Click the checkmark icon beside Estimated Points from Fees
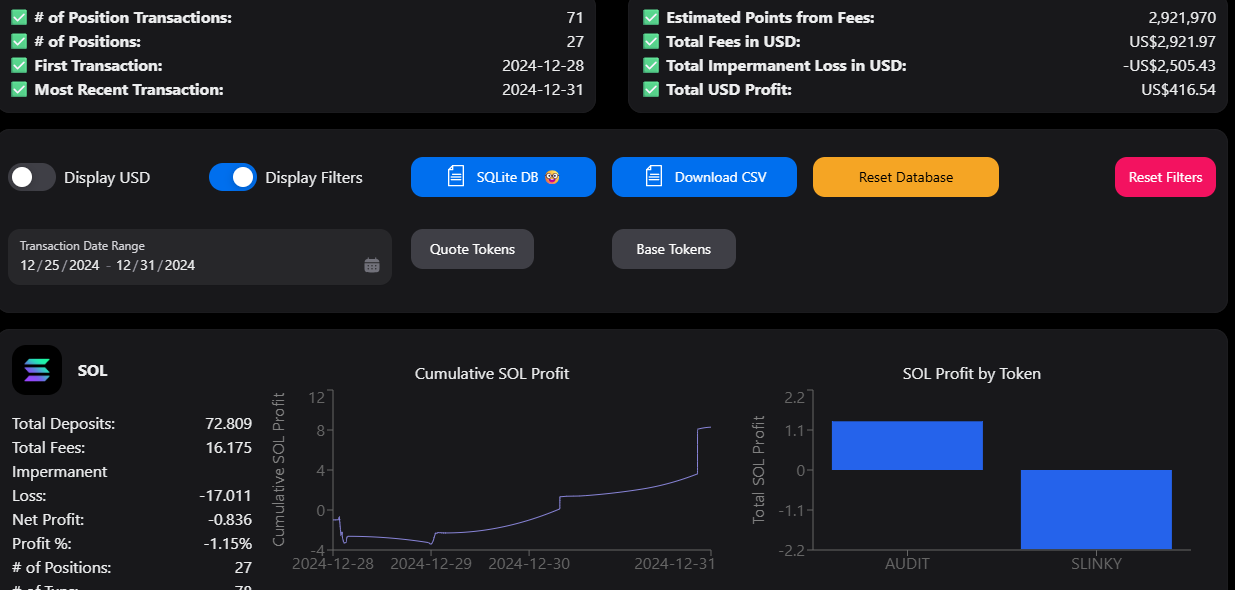1235x590 pixels. 651,18
